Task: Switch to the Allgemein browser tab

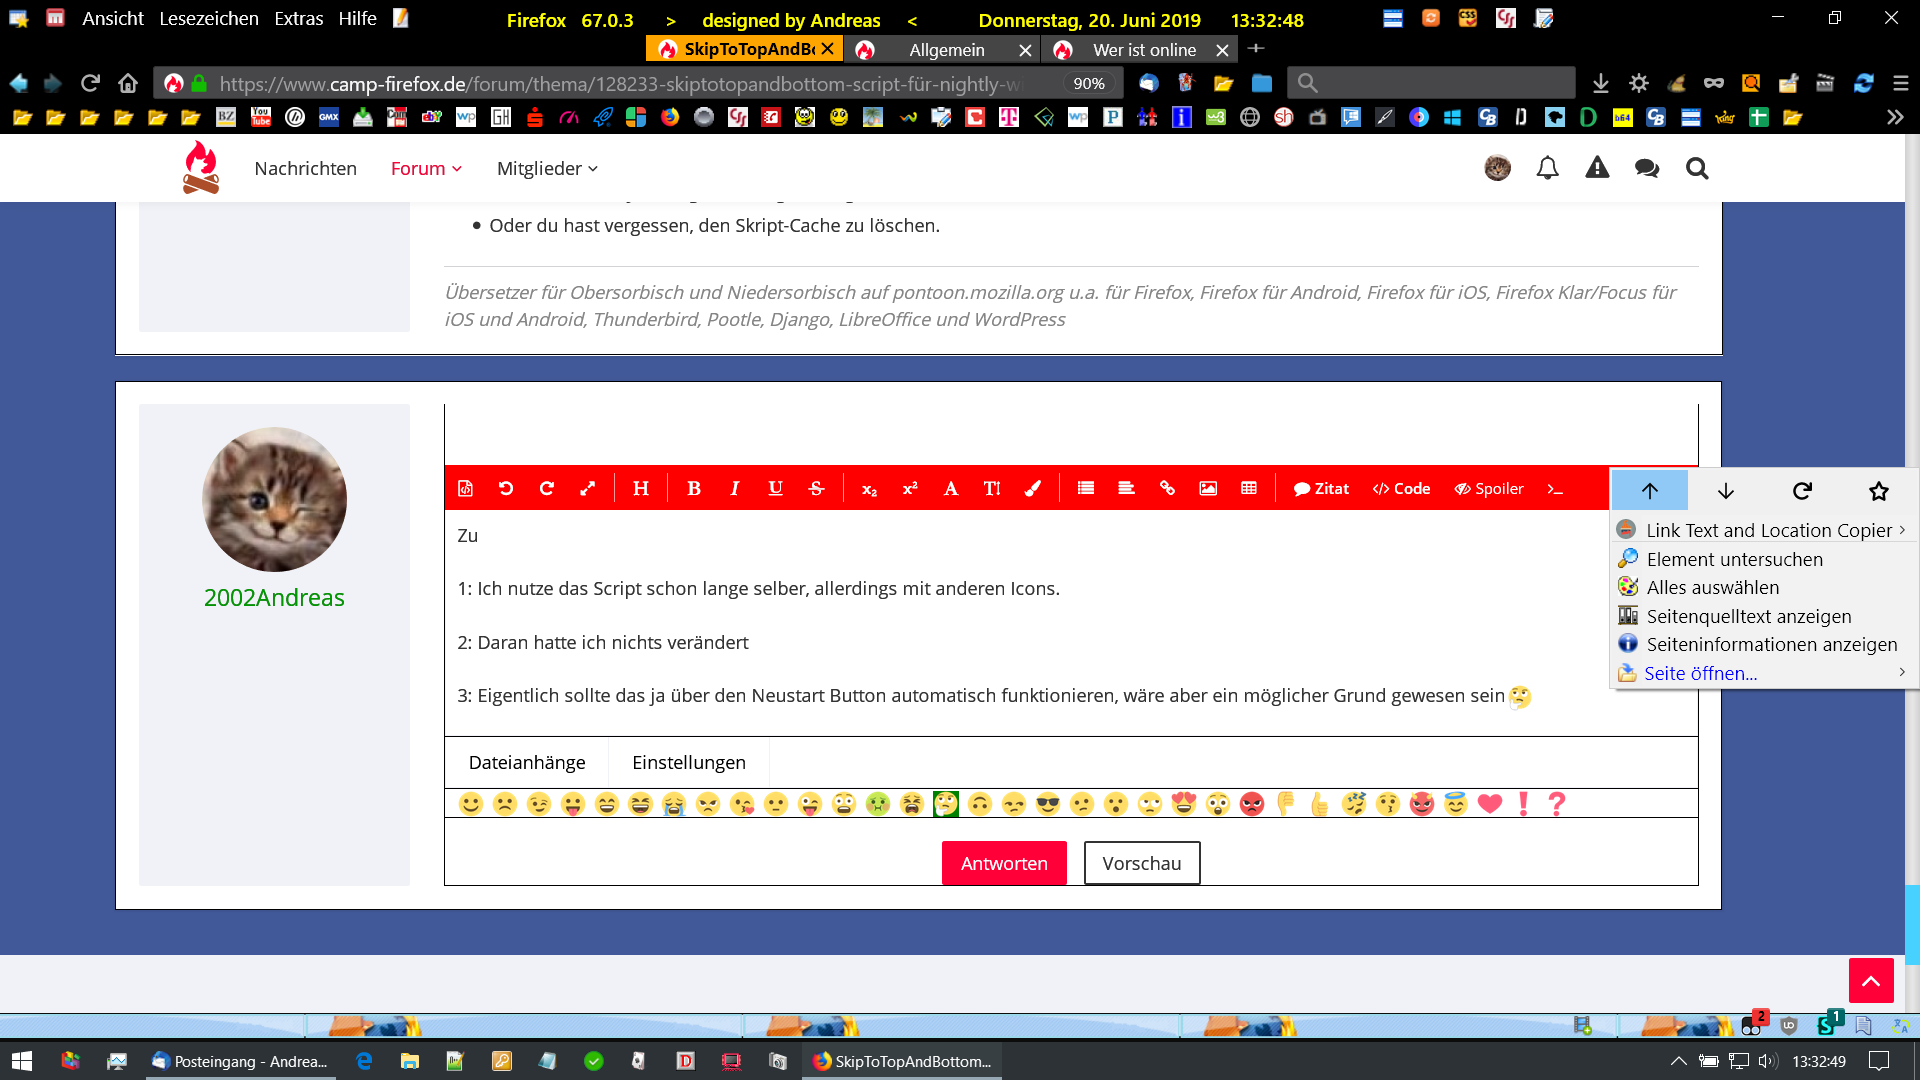Action: (946, 50)
